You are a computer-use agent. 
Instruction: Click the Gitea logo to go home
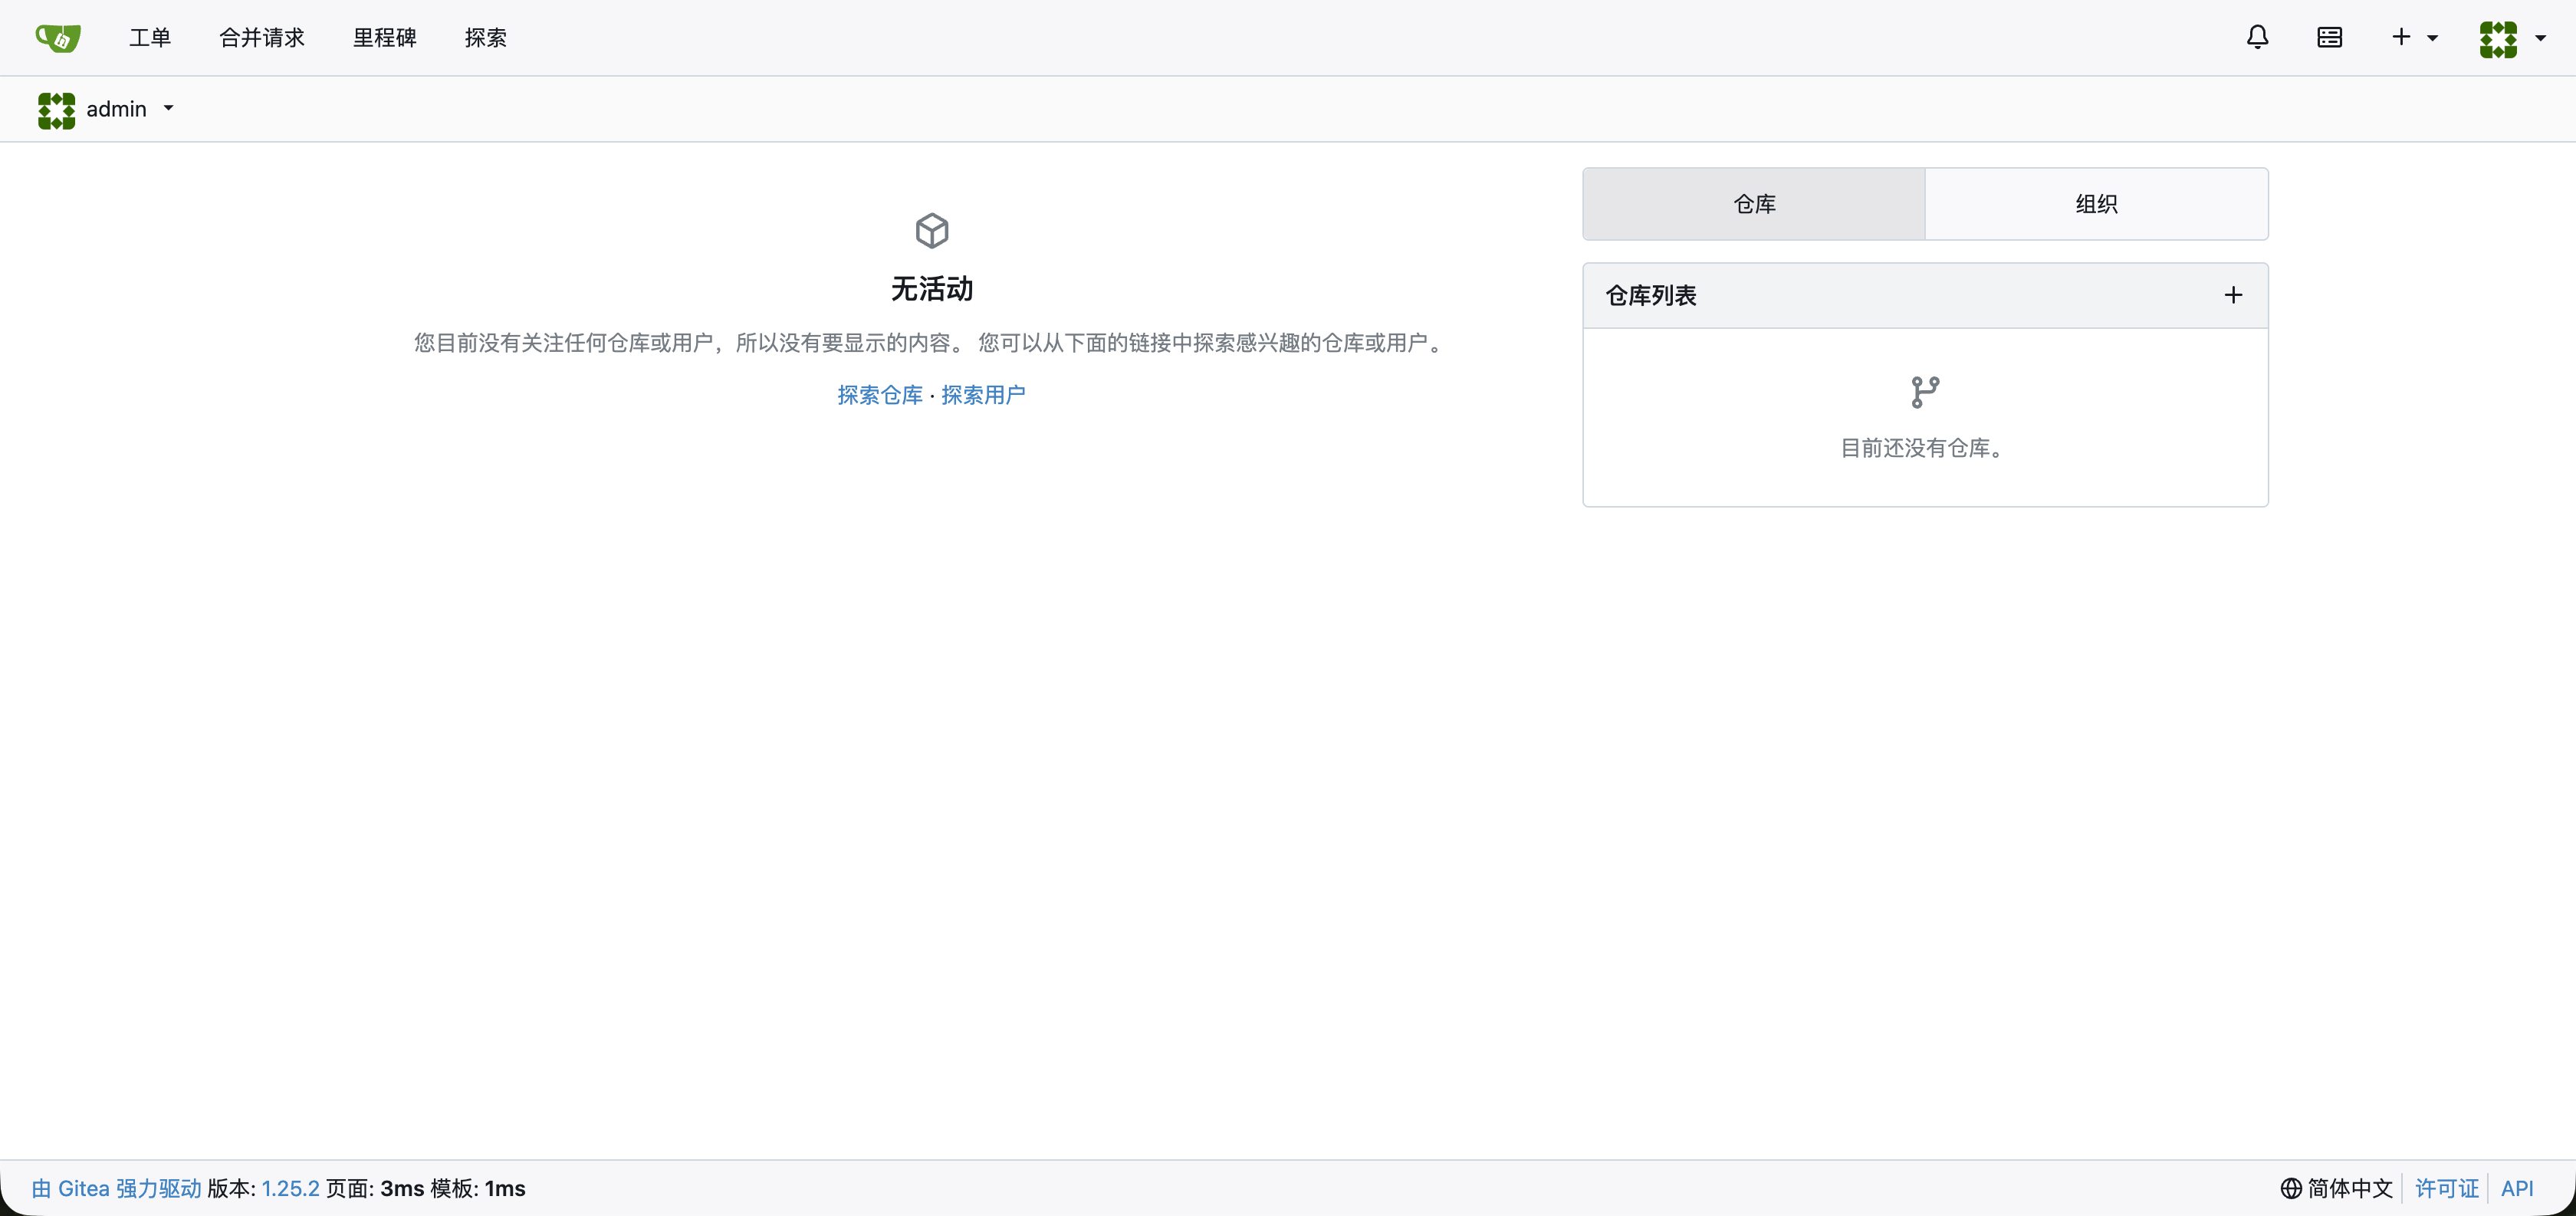pos(57,37)
